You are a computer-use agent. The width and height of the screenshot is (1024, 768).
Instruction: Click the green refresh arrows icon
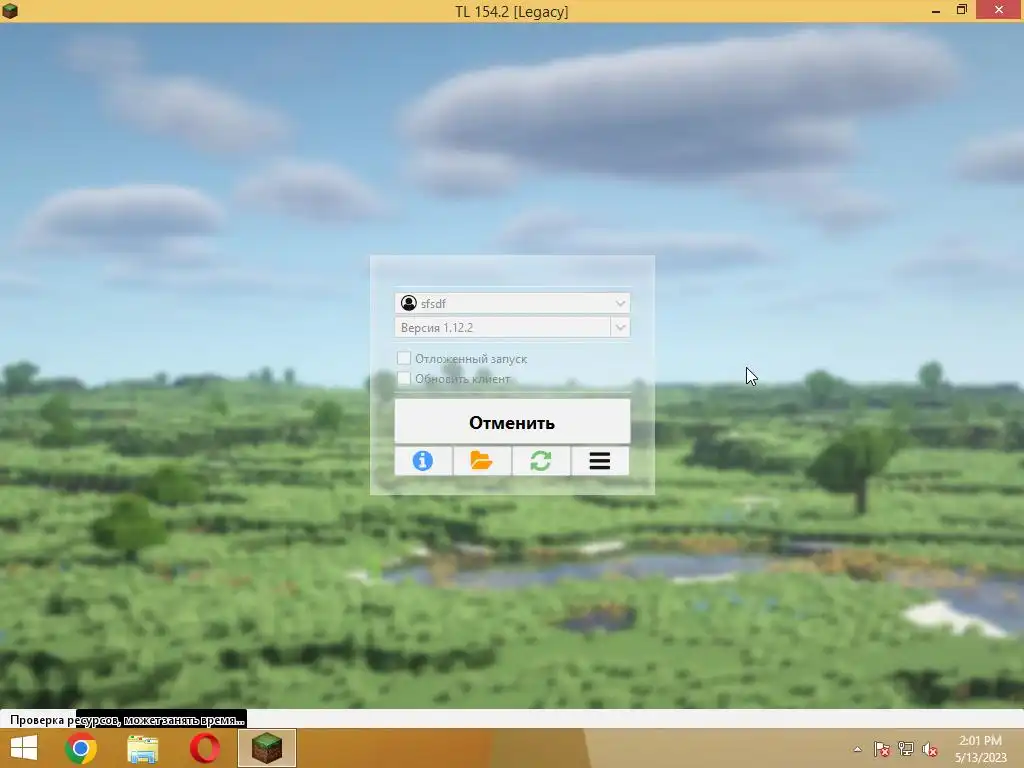(541, 461)
